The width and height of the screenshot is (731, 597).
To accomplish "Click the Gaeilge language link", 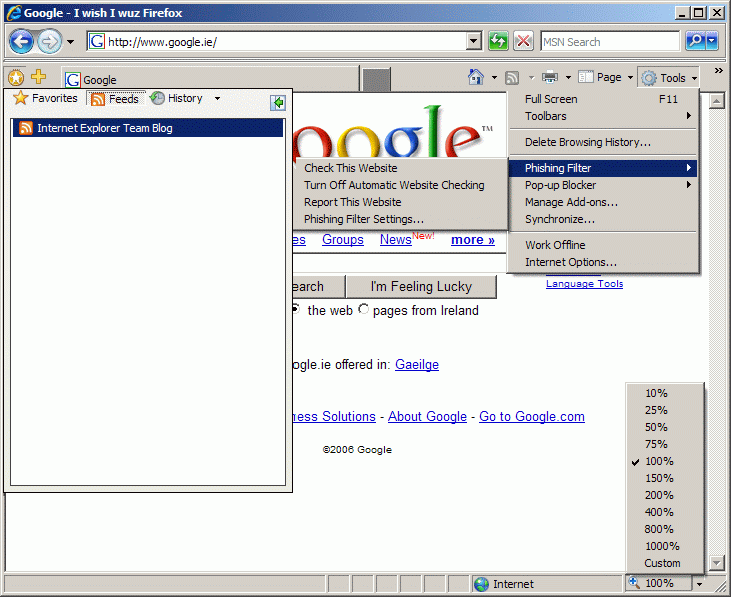I will (417, 364).
